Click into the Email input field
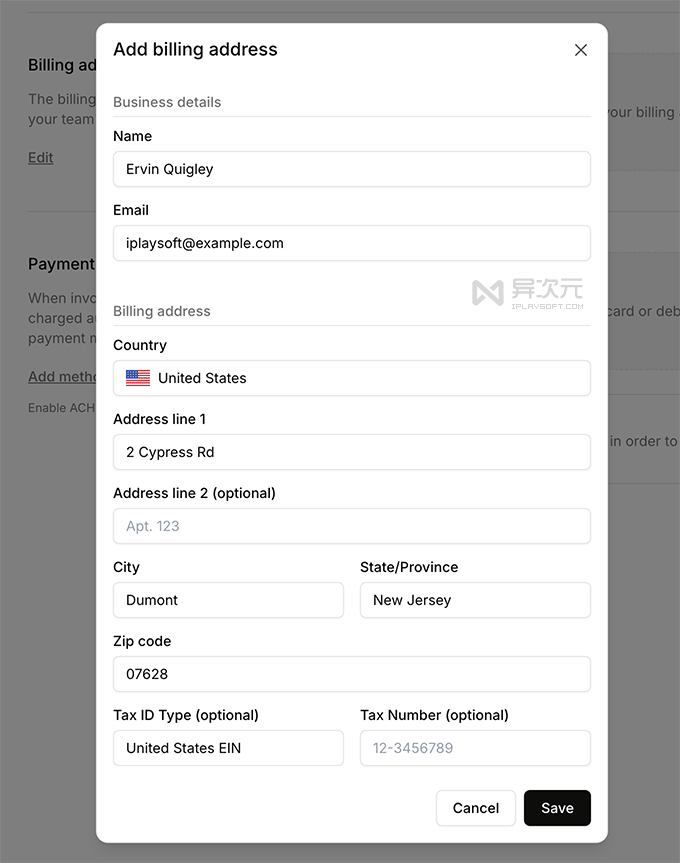 pos(351,243)
